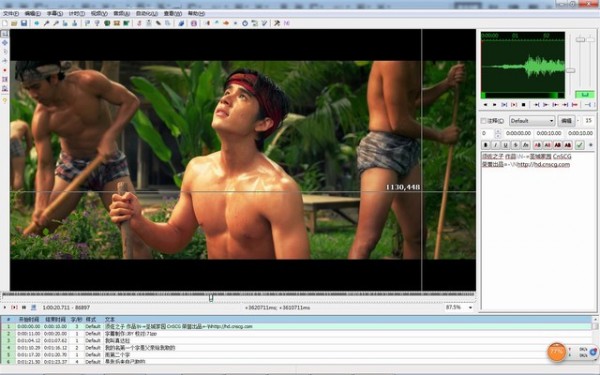Image resolution: width=600 pixels, height=375 pixels.
Task: Open the Translation Assistant toolbar icon
Action: click(226, 23)
